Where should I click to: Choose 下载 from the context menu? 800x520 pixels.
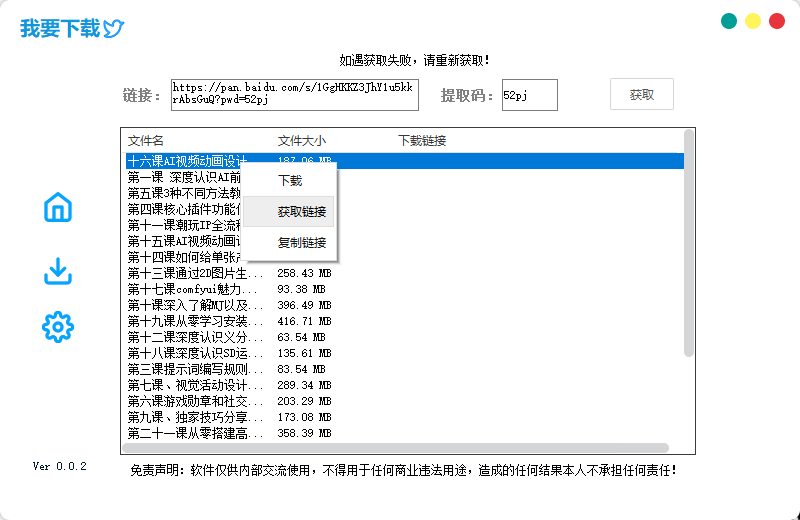point(290,181)
